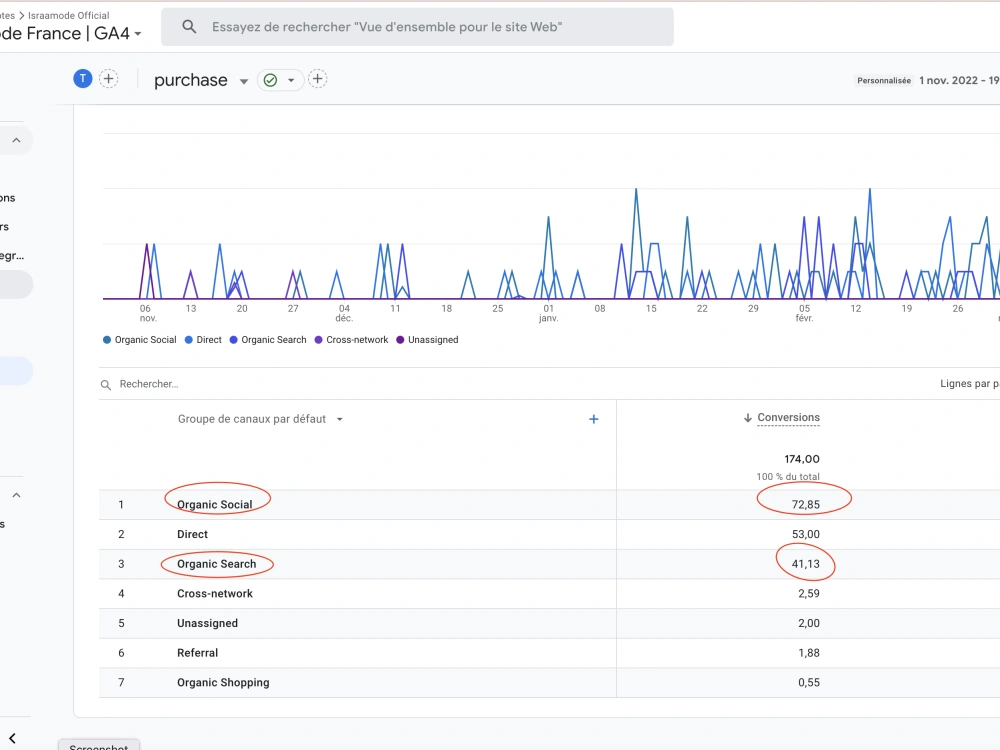This screenshot has width=1000, height=750.
Task: Click 'Lignes par page' rows selector label
Action: [969, 384]
